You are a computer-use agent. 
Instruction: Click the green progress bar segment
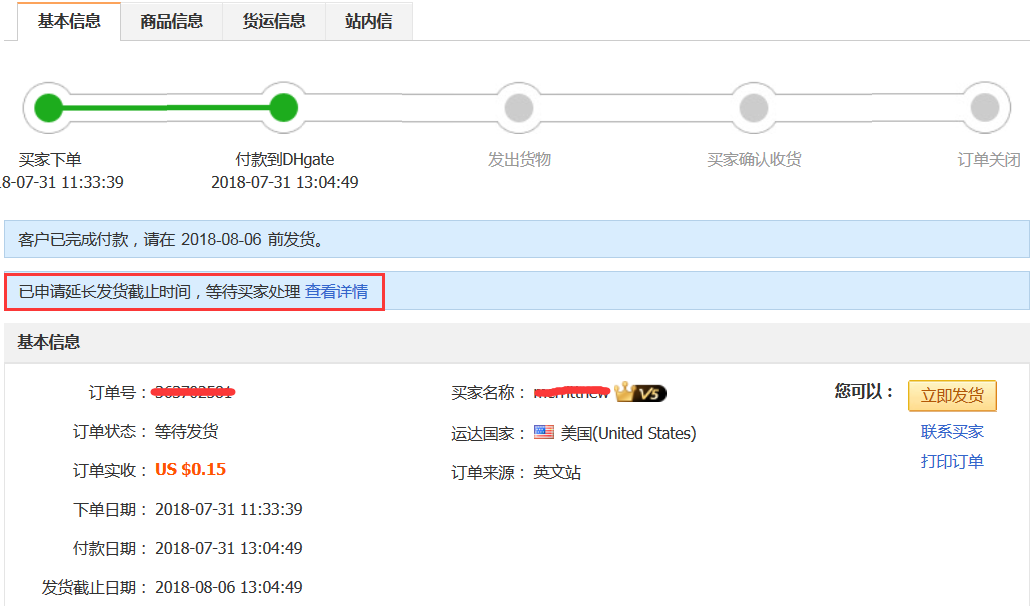tap(166, 107)
